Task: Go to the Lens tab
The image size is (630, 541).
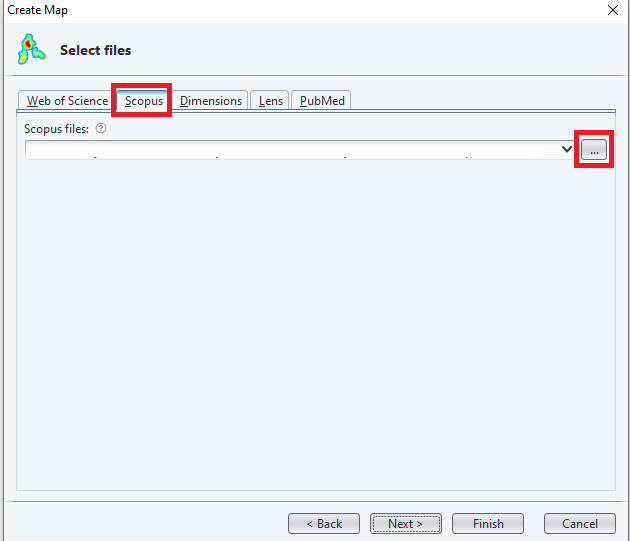Action: click(x=271, y=101)
